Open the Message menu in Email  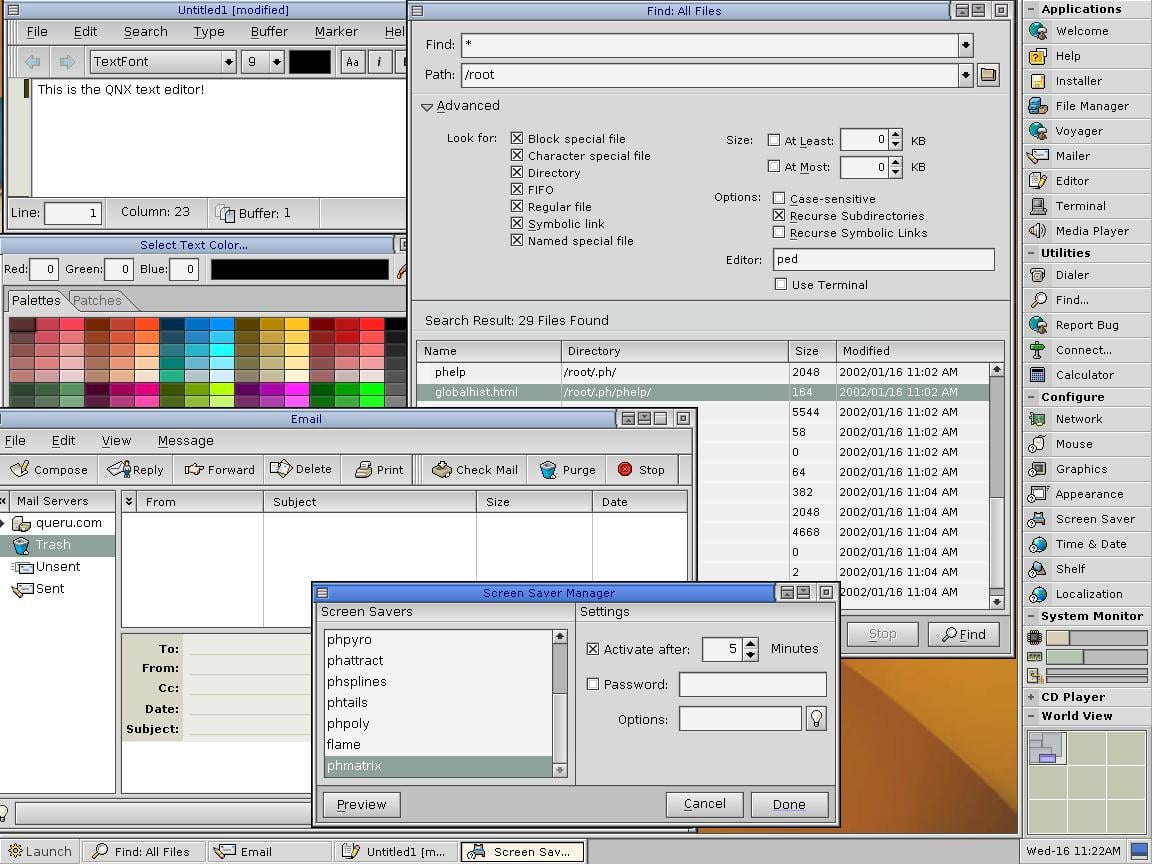(185, 441)
